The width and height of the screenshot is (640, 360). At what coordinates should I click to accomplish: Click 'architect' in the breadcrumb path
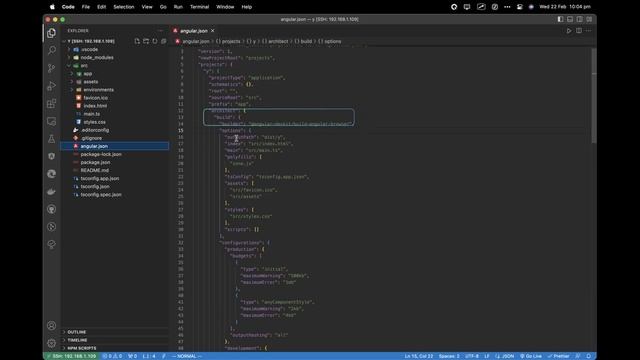pos(278,41)
